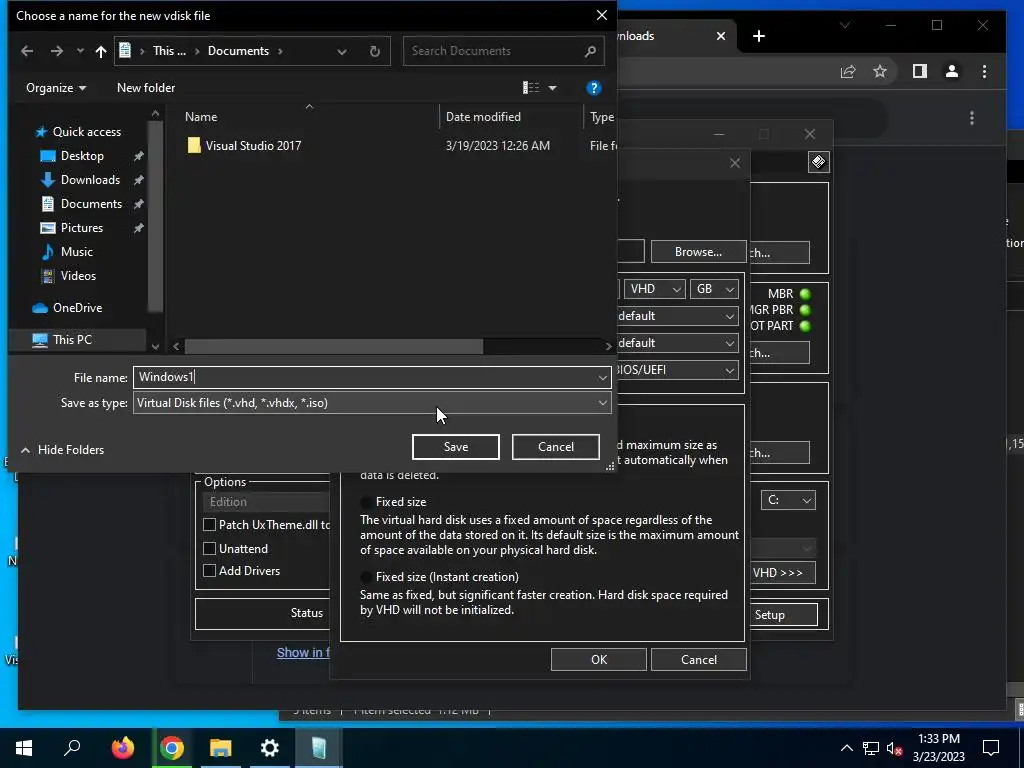
Task: Expand the address bar path history
Action: [342, 51]
